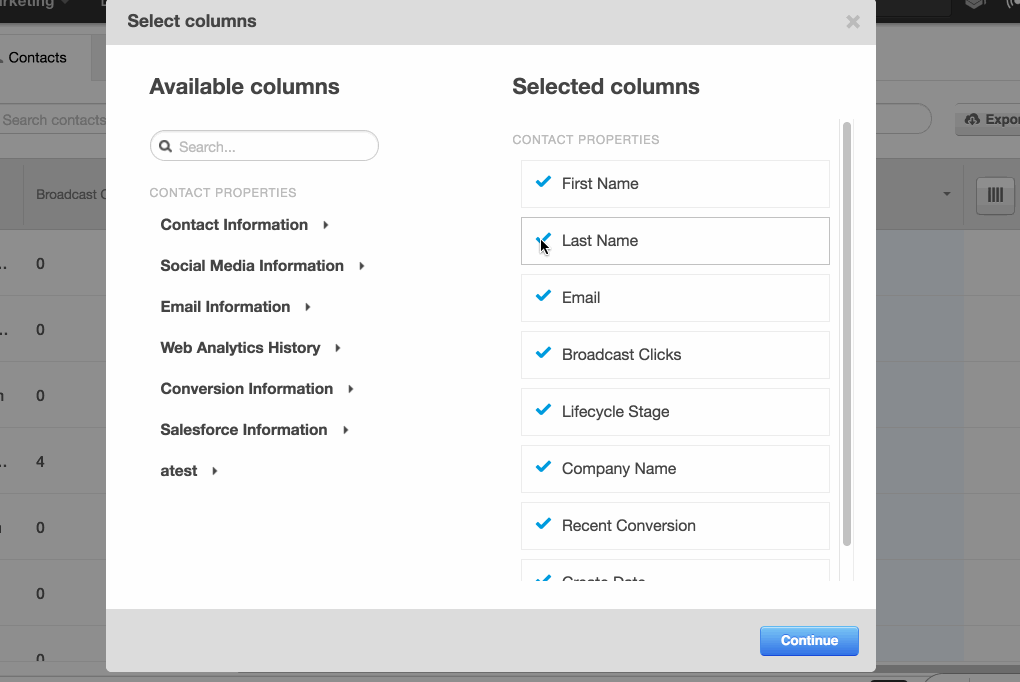1020x682 pixels.
Task: Expand Conversion Information category
Action: [257, 389]
